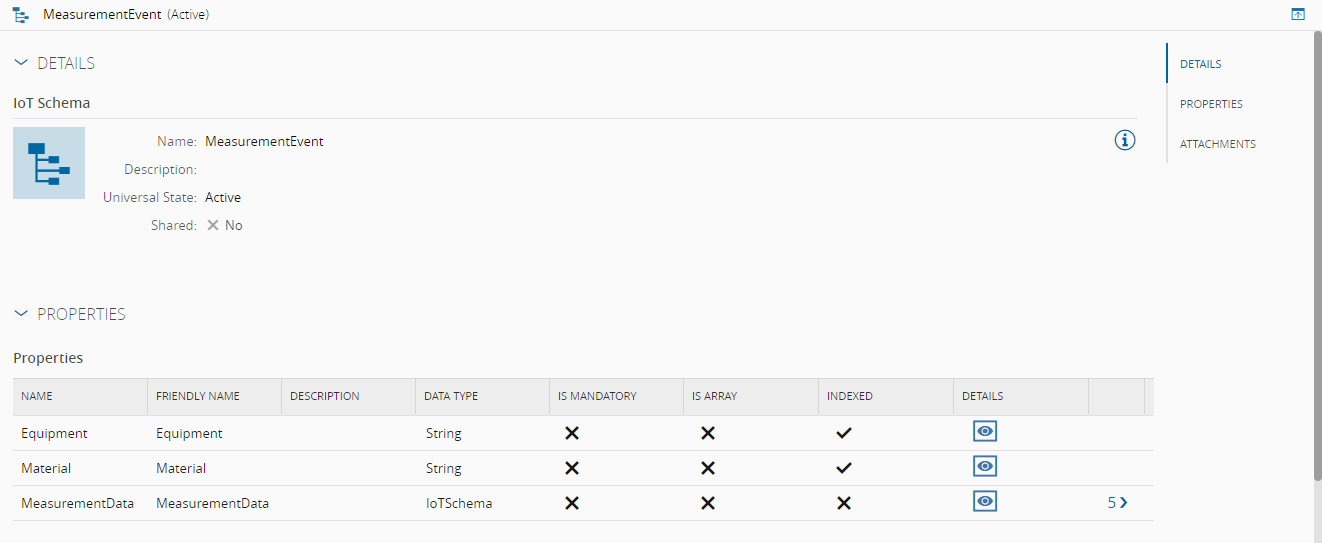
Task: Click the large IoT Schema thumbnail image
Action: [49, 163]
